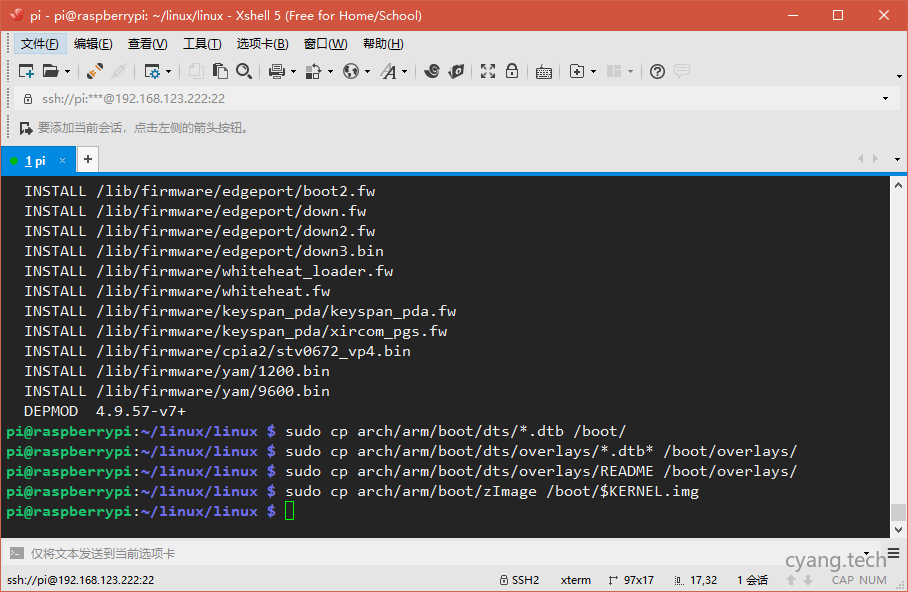908x592 pixels.
Task: Open the font A dropdown arrow
Action: tap(405, 71)
